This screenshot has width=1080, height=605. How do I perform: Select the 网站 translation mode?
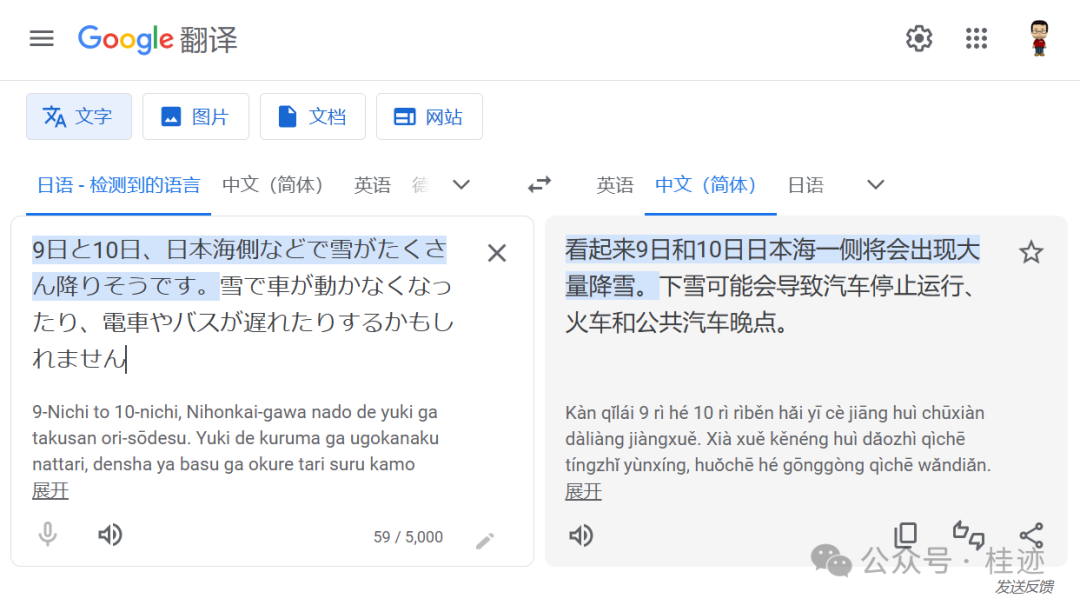[x=429, y=116]
